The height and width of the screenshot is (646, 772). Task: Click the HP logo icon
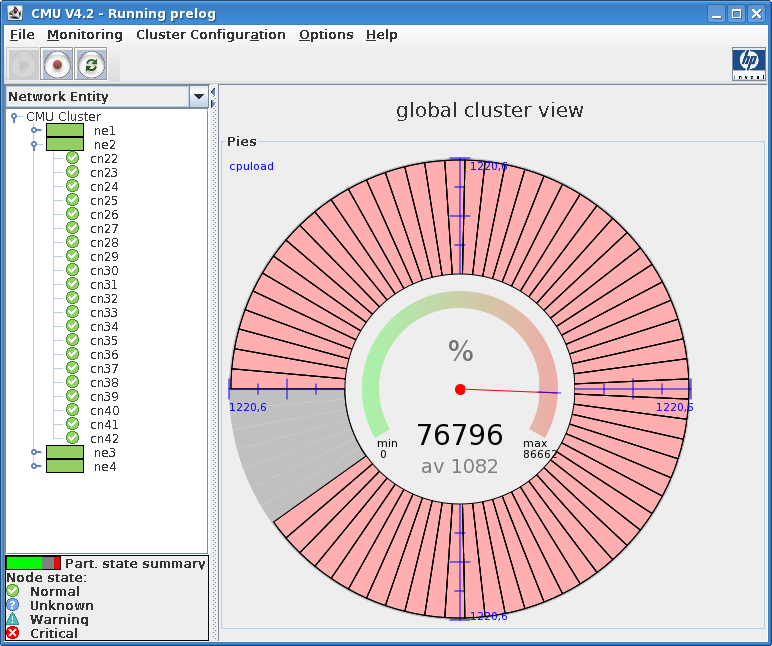point(749,64)
